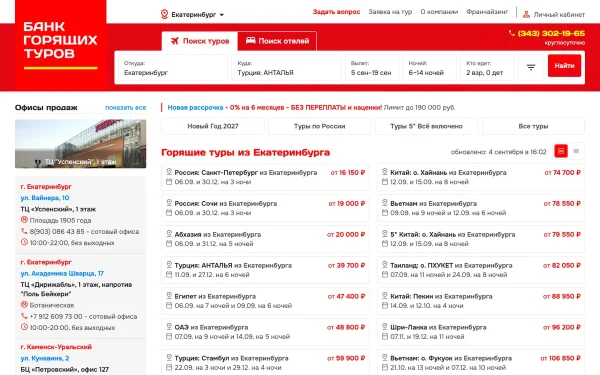Open the Франчайзинг menu item

click(x=487, y=12)
